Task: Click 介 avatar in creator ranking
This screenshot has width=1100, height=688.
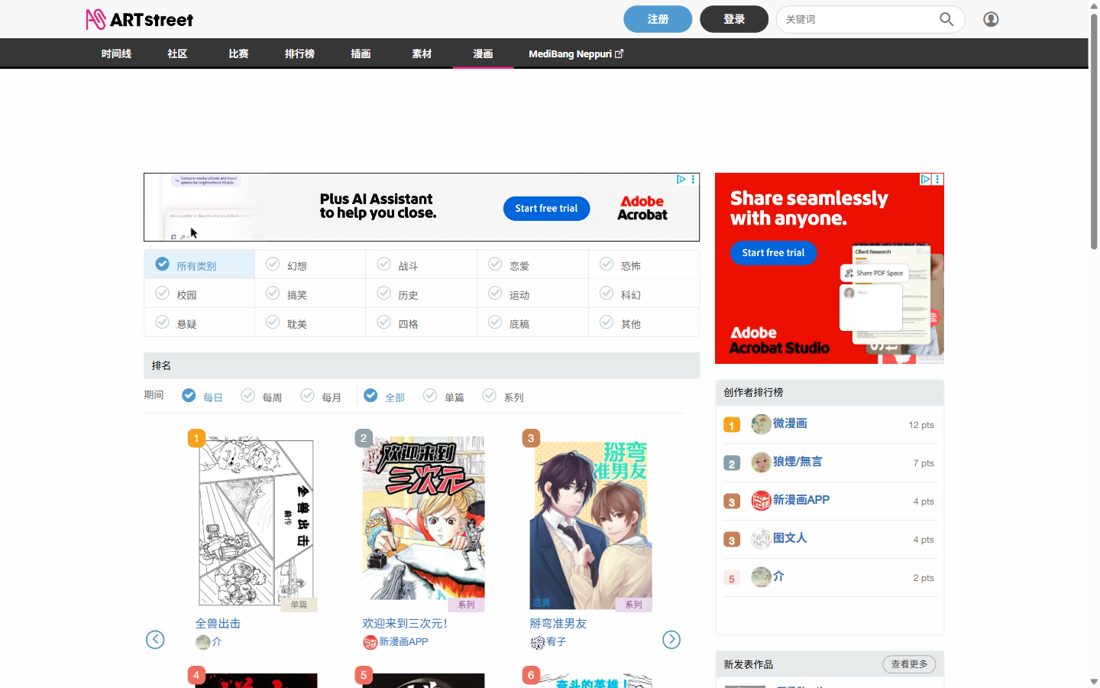Action: [760, 577]
